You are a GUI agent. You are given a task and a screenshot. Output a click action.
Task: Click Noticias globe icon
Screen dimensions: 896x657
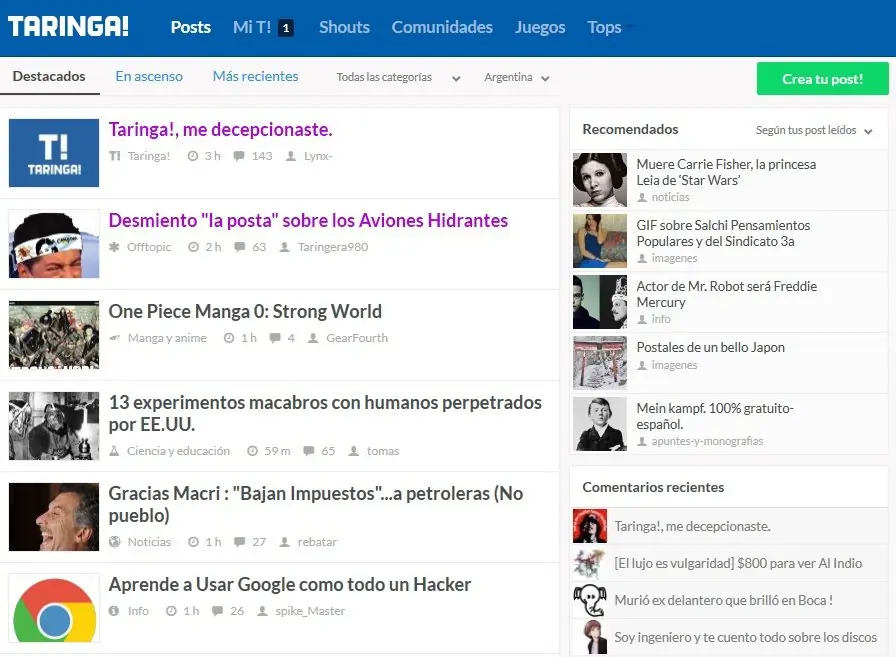[115, 542]
